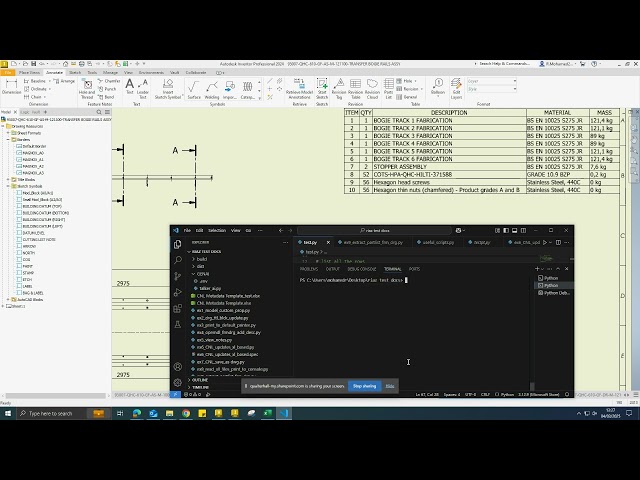Click Retrieve Model Annotations
Screen dimensions: 640x480
(299, 89)
